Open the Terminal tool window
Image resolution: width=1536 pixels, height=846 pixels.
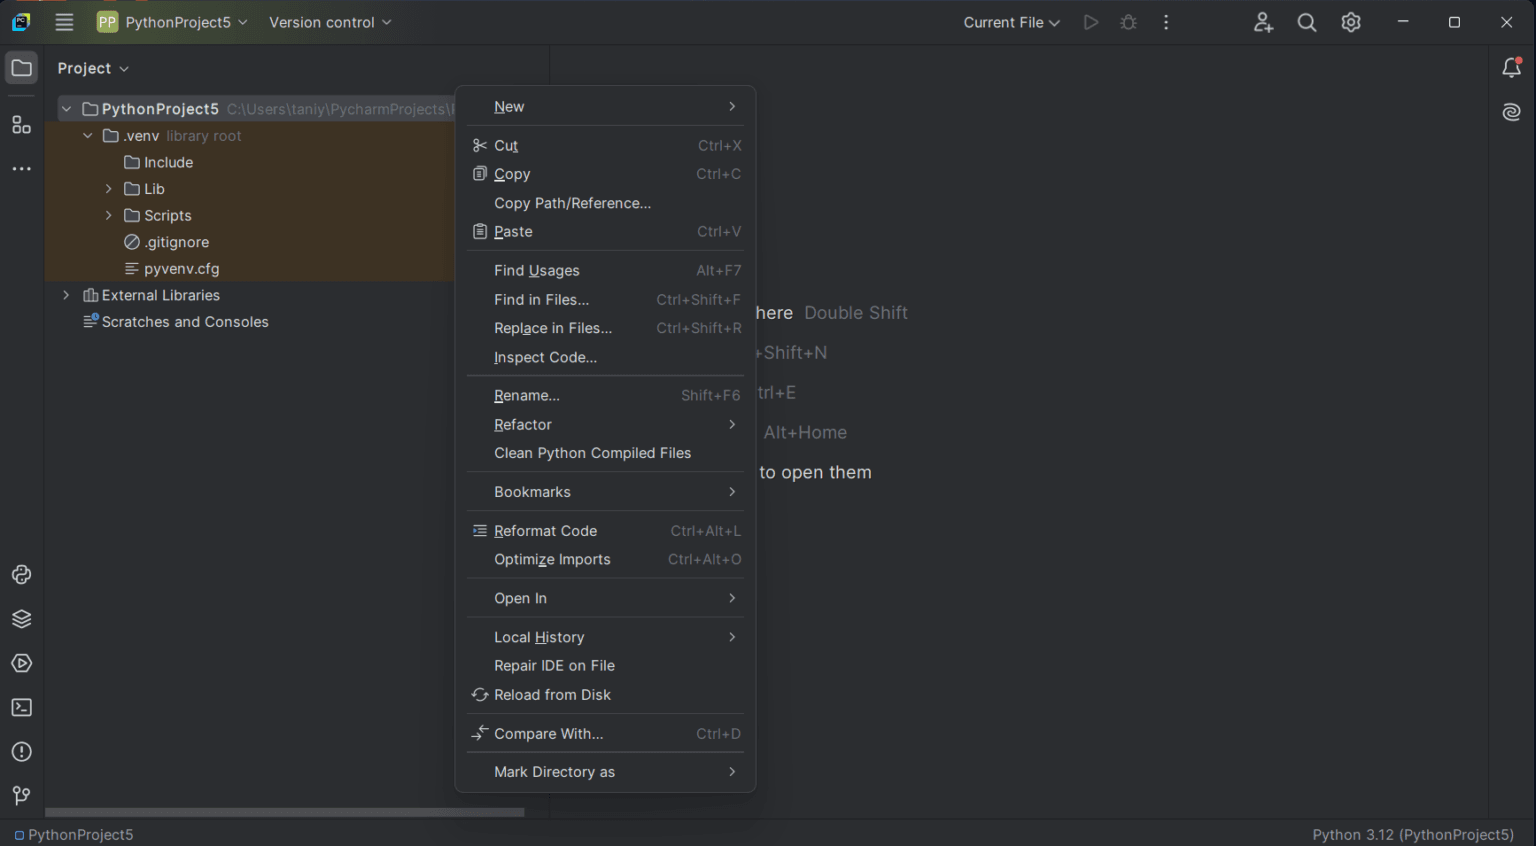21,707
